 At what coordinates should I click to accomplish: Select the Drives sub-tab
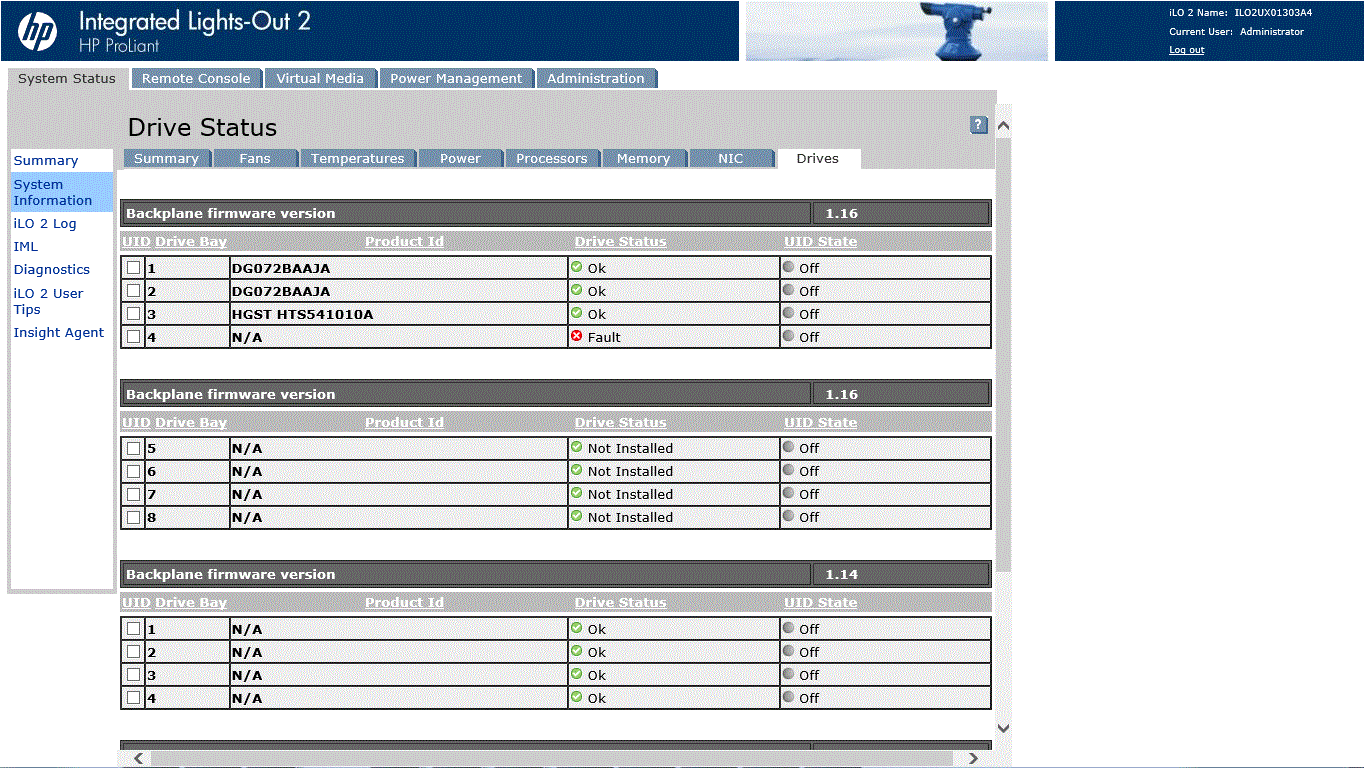pos(818,158)
